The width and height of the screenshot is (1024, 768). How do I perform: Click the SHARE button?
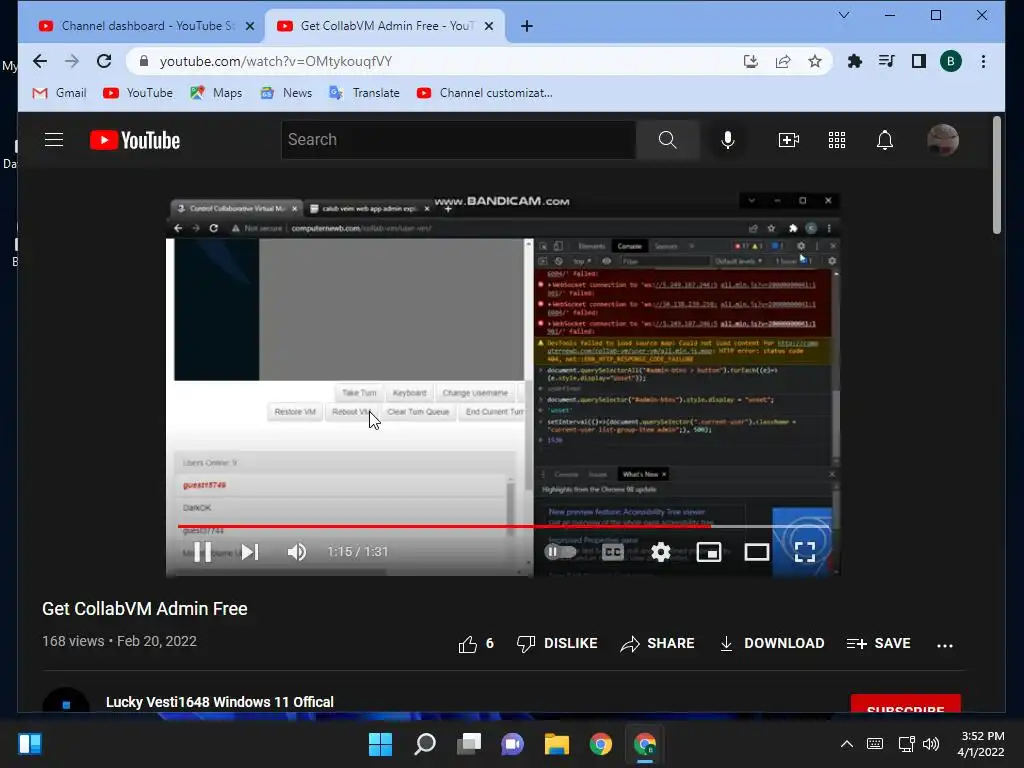pyautogui.click(x=657, y=644)
